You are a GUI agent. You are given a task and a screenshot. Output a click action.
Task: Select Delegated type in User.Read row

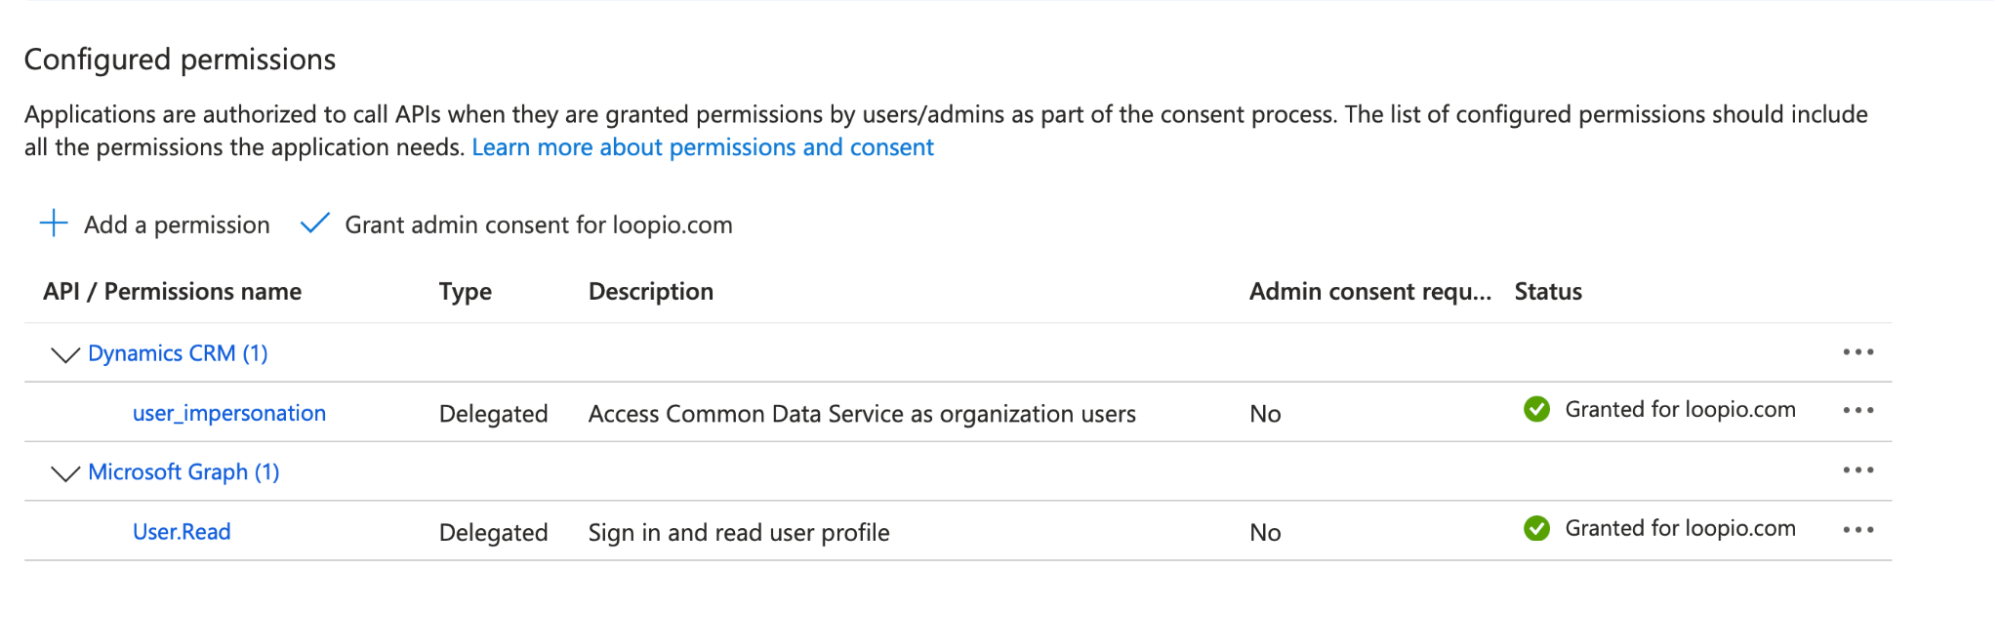493,533
